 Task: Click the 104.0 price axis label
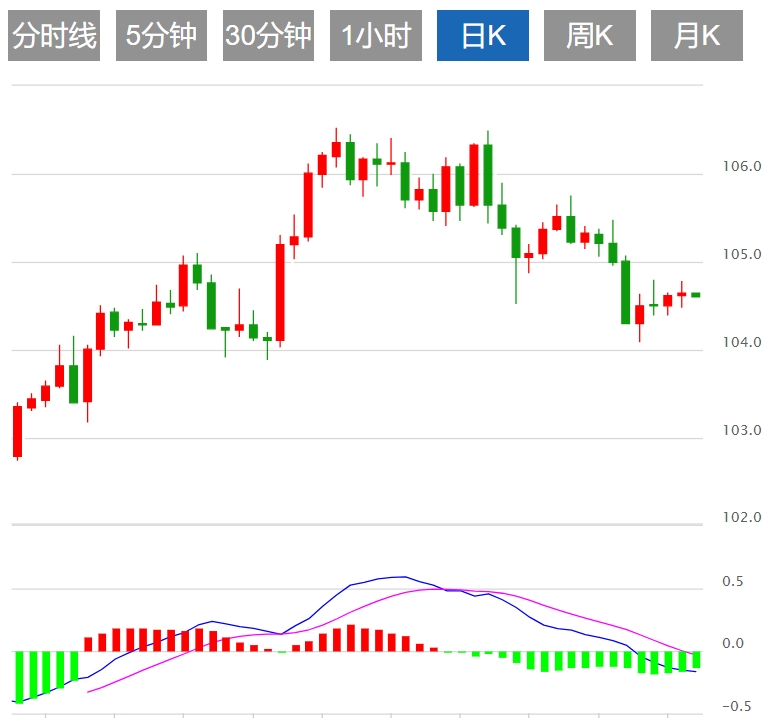pyautogui.click(x=742, y=342)
